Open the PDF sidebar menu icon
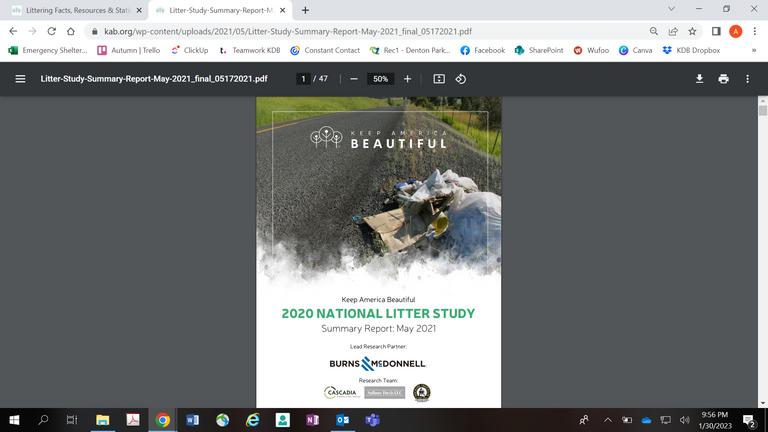Viewport: 768px width, 432px height. click(20, 79)
